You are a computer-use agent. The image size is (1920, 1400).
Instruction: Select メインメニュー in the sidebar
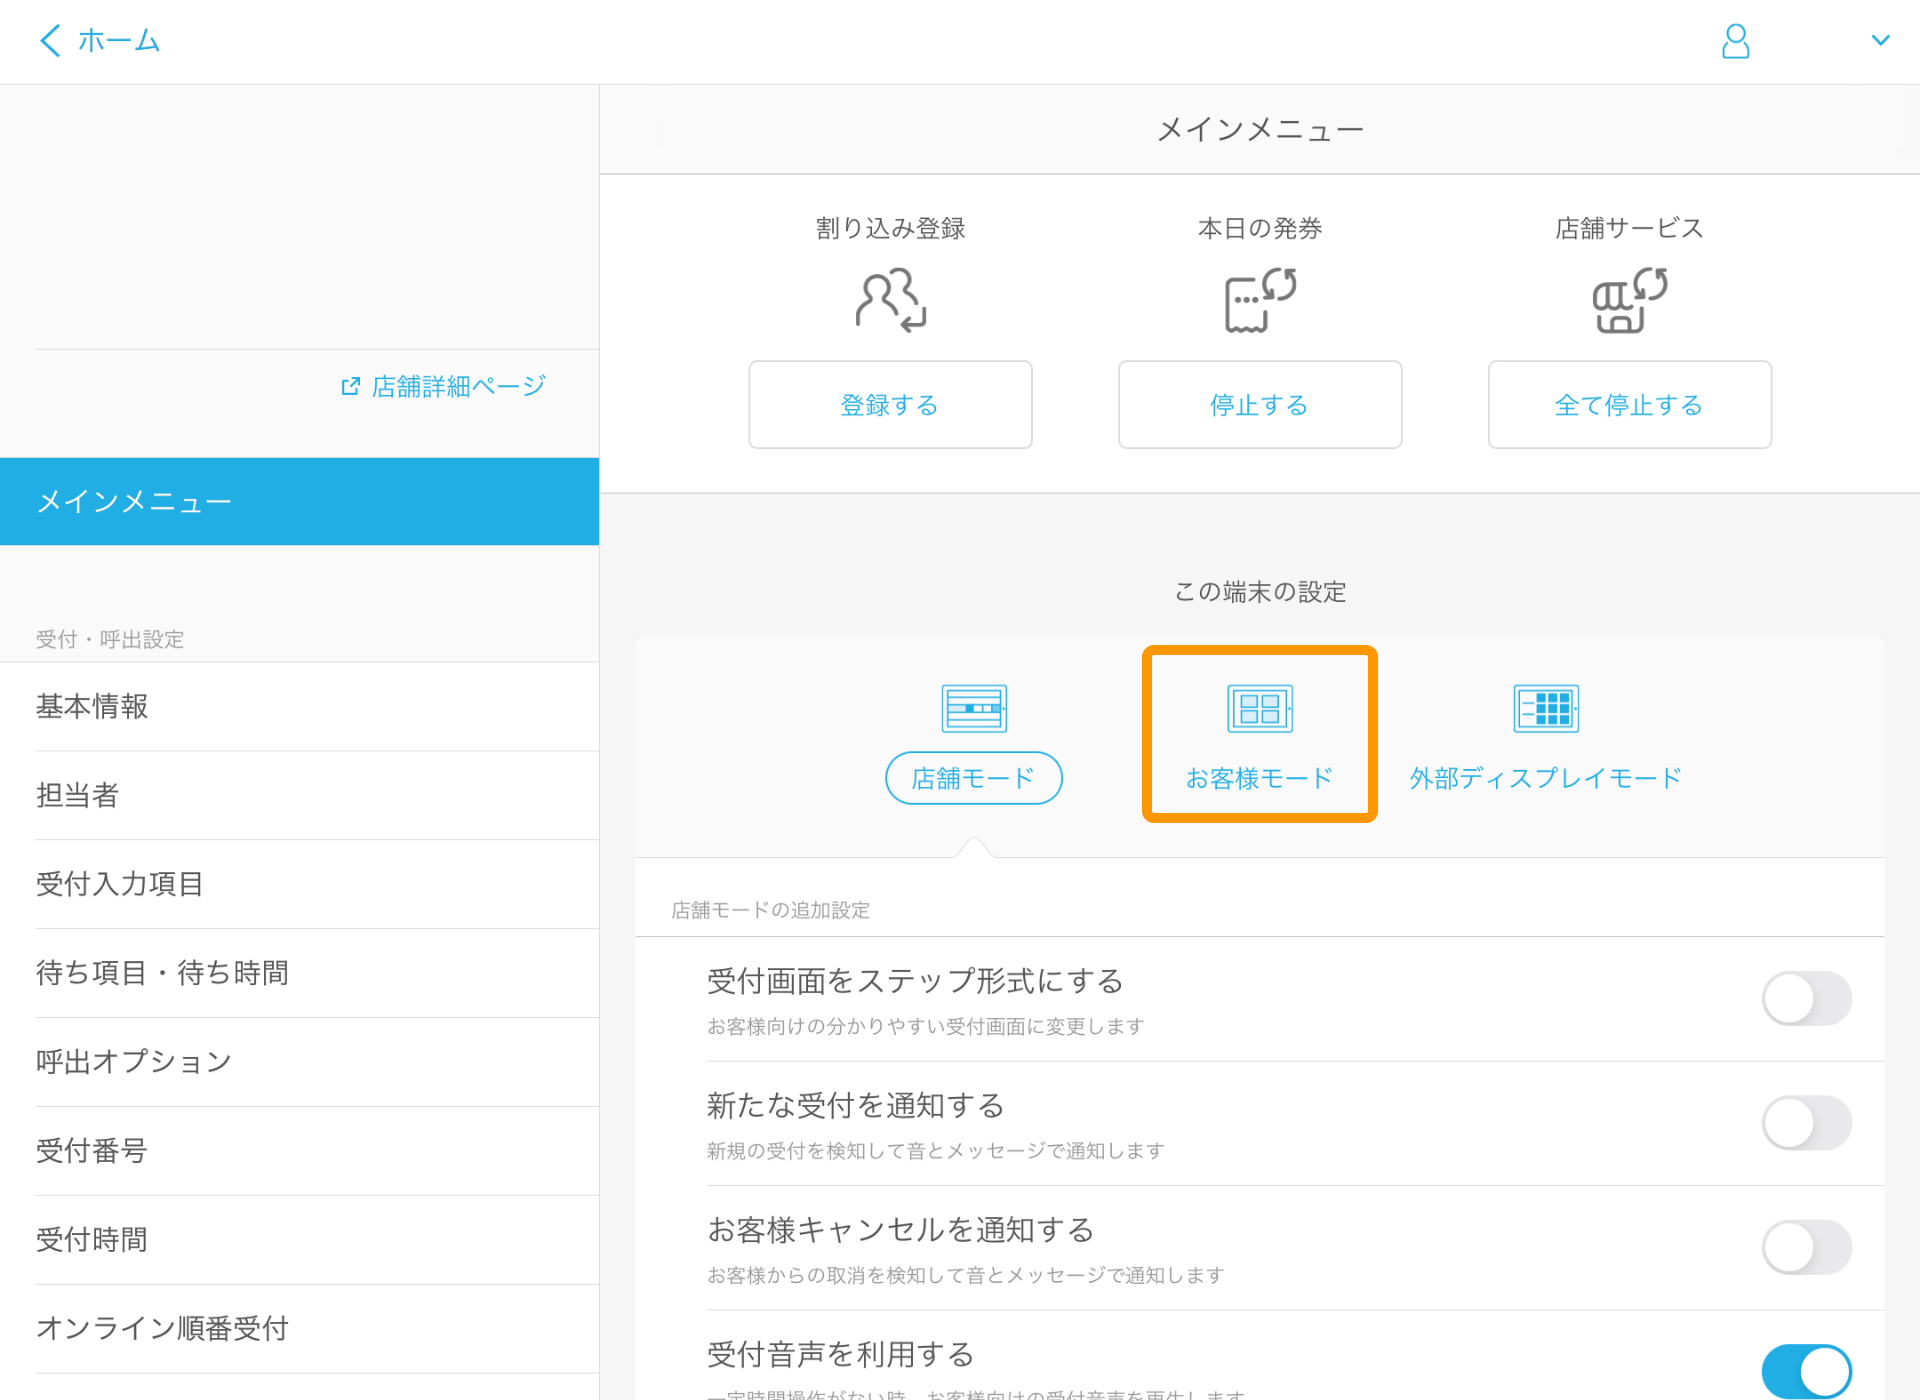tap(133, 501)
